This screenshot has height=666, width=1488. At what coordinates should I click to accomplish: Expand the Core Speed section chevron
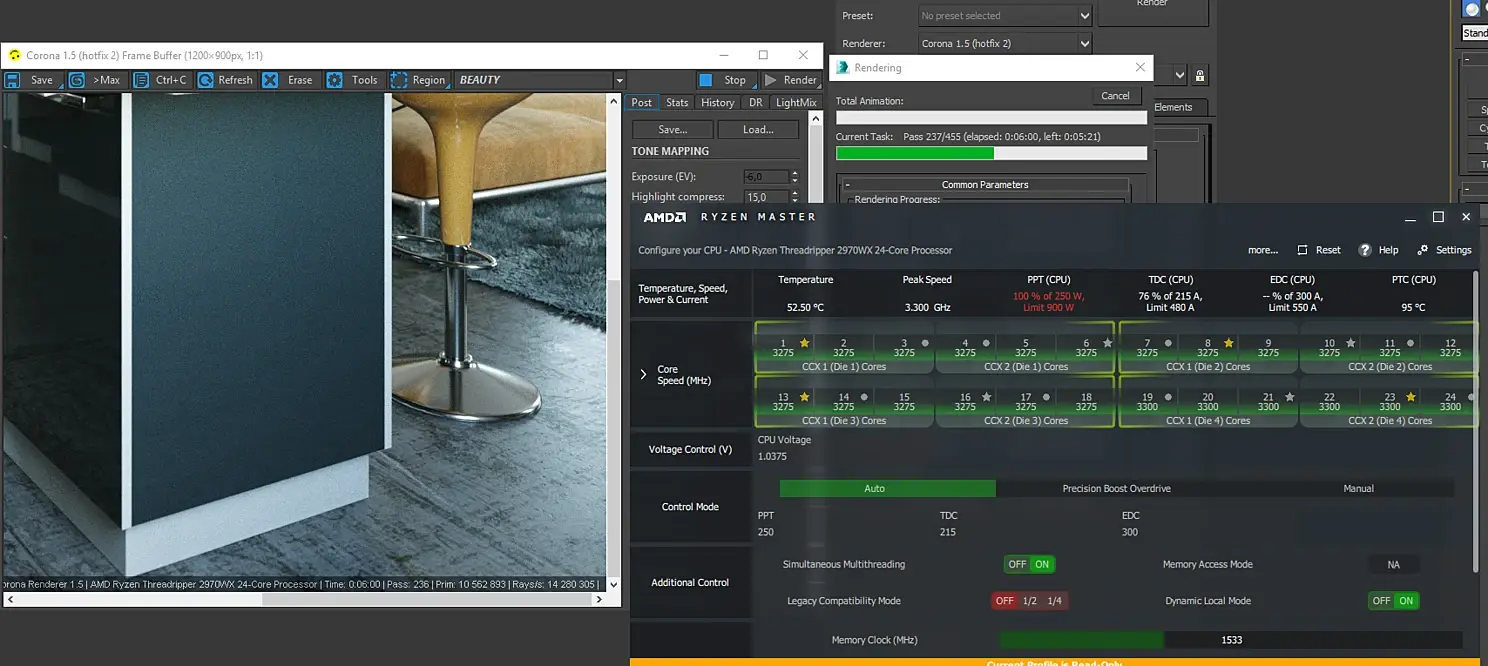643,375
